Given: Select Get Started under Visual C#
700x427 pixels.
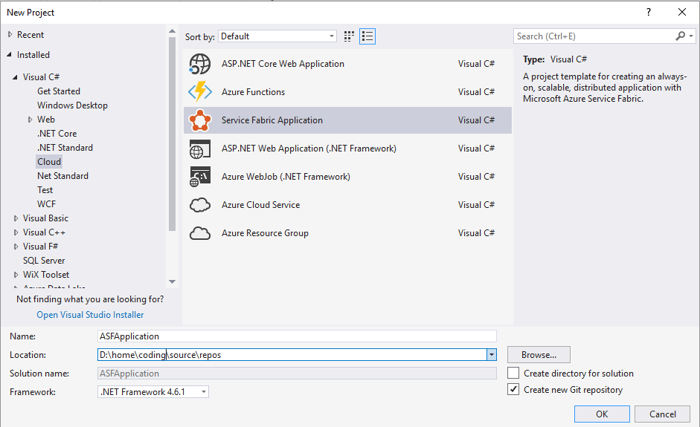Looking at the screenshot, I should click(x=58, y=91).
